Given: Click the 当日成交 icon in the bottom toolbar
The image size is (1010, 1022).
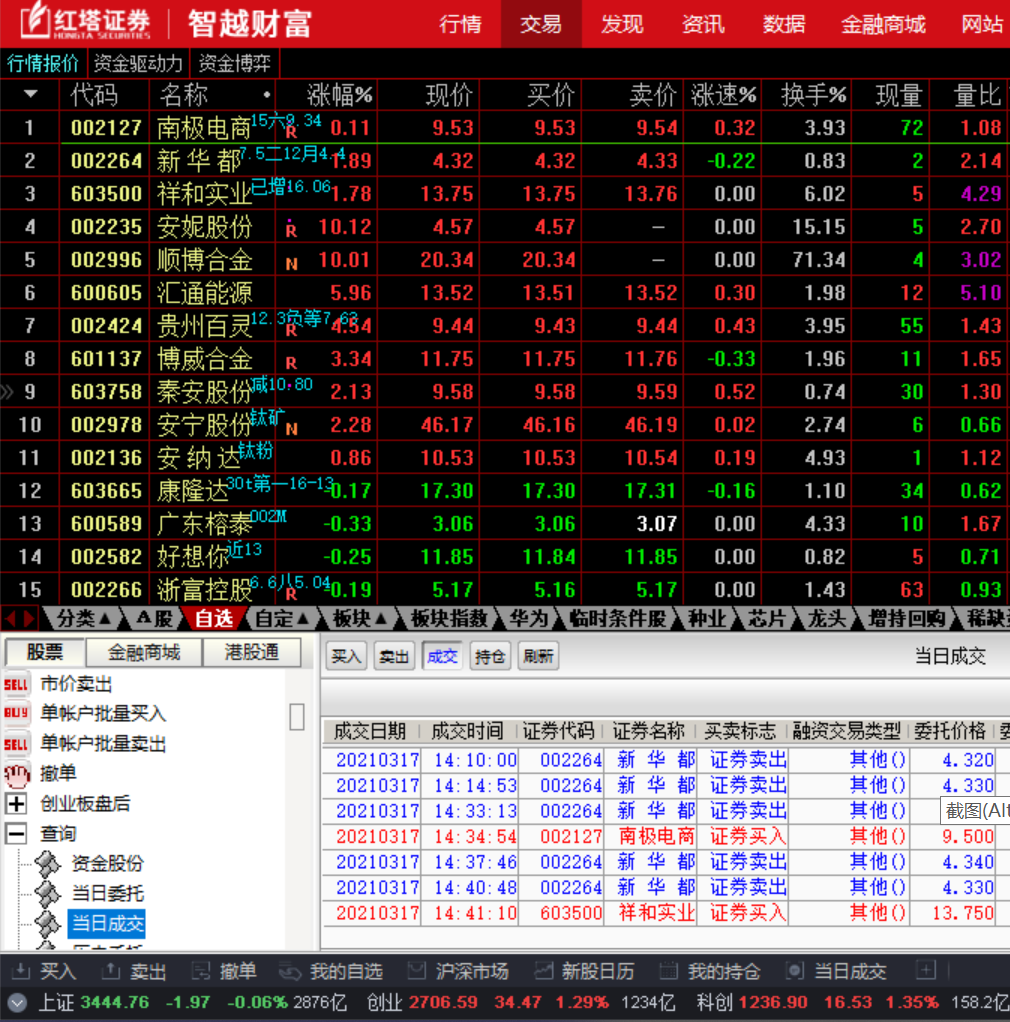Looking at the screenshot, I should tap(795, 971).
